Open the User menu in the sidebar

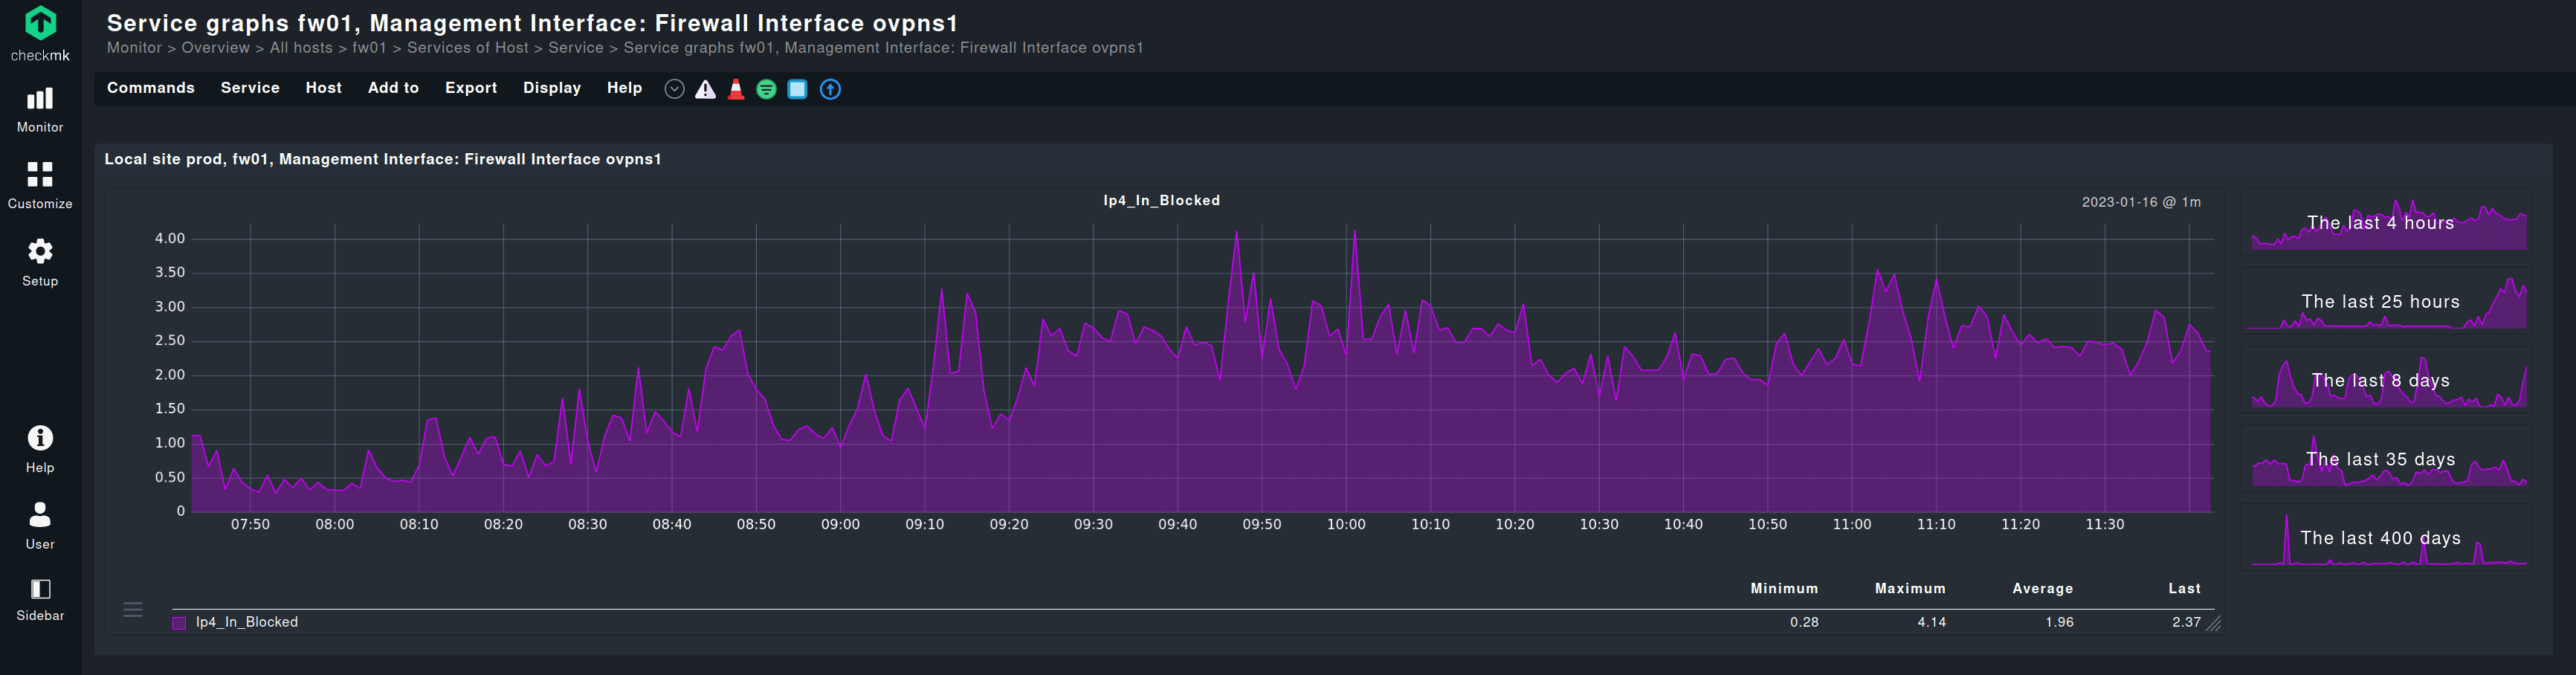pos(40,526)
